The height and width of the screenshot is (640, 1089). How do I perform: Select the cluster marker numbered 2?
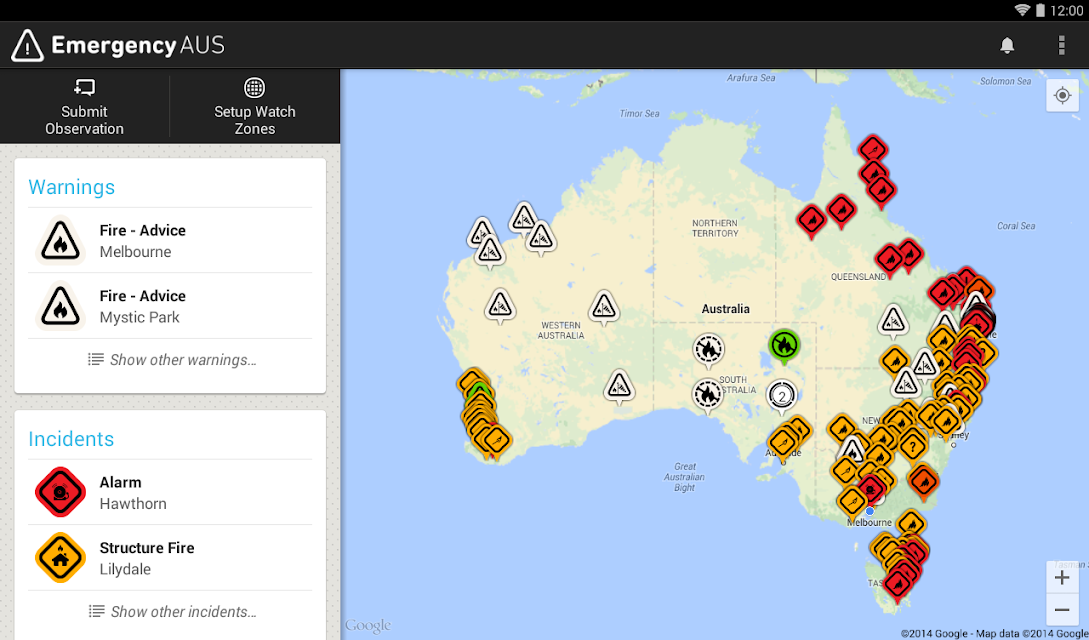pyautogui.click(x=782, y=394)
